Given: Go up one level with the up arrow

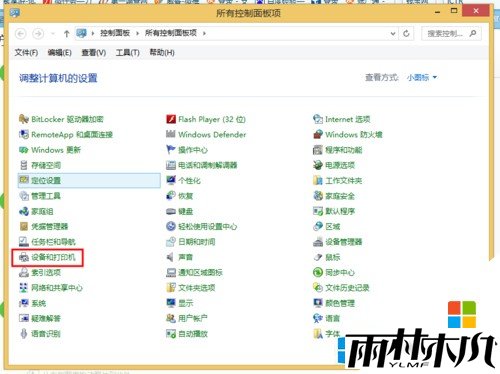Looking at the screenshot, I should (x=66, y=33).
